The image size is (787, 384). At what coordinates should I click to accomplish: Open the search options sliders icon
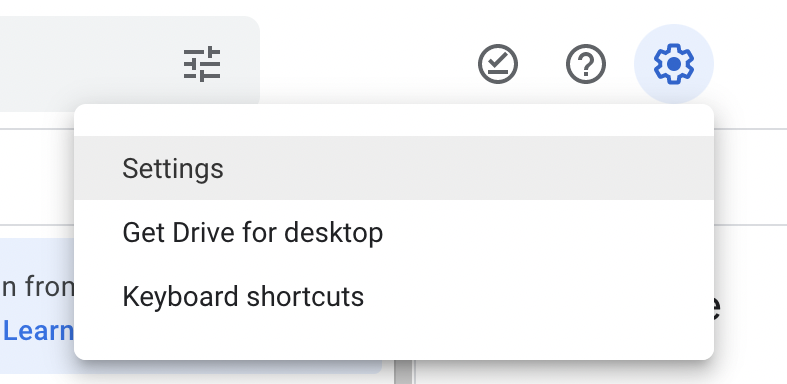click(x=202, y=64)
